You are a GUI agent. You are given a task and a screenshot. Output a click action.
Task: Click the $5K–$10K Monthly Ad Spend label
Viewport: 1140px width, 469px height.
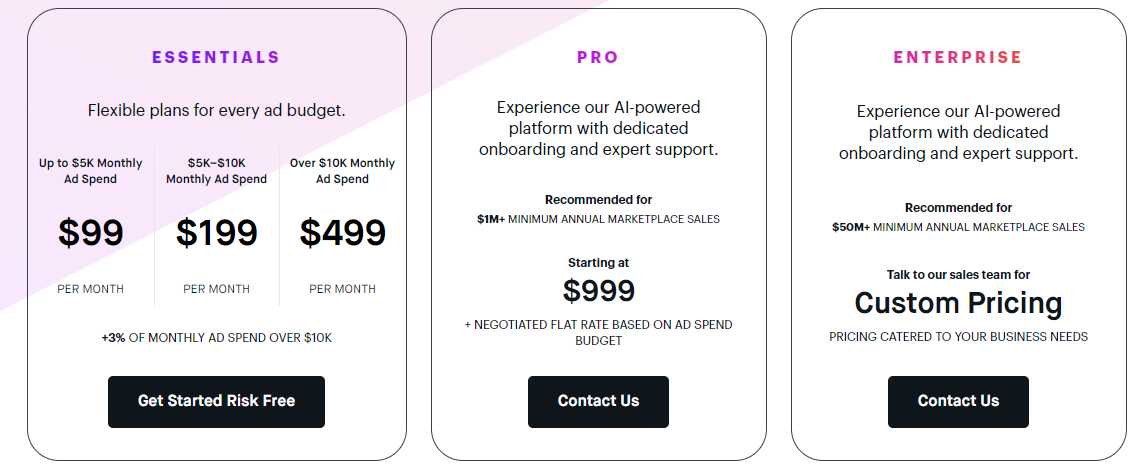(217, 171)
